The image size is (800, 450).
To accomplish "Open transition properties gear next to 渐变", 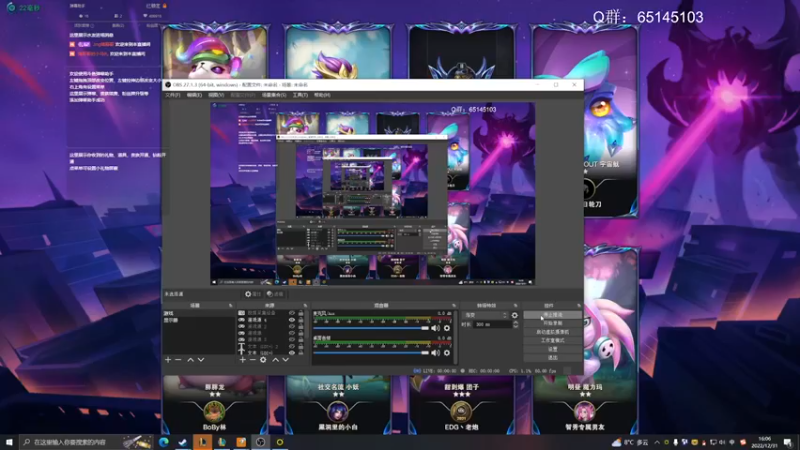I will tap(514, 315).
